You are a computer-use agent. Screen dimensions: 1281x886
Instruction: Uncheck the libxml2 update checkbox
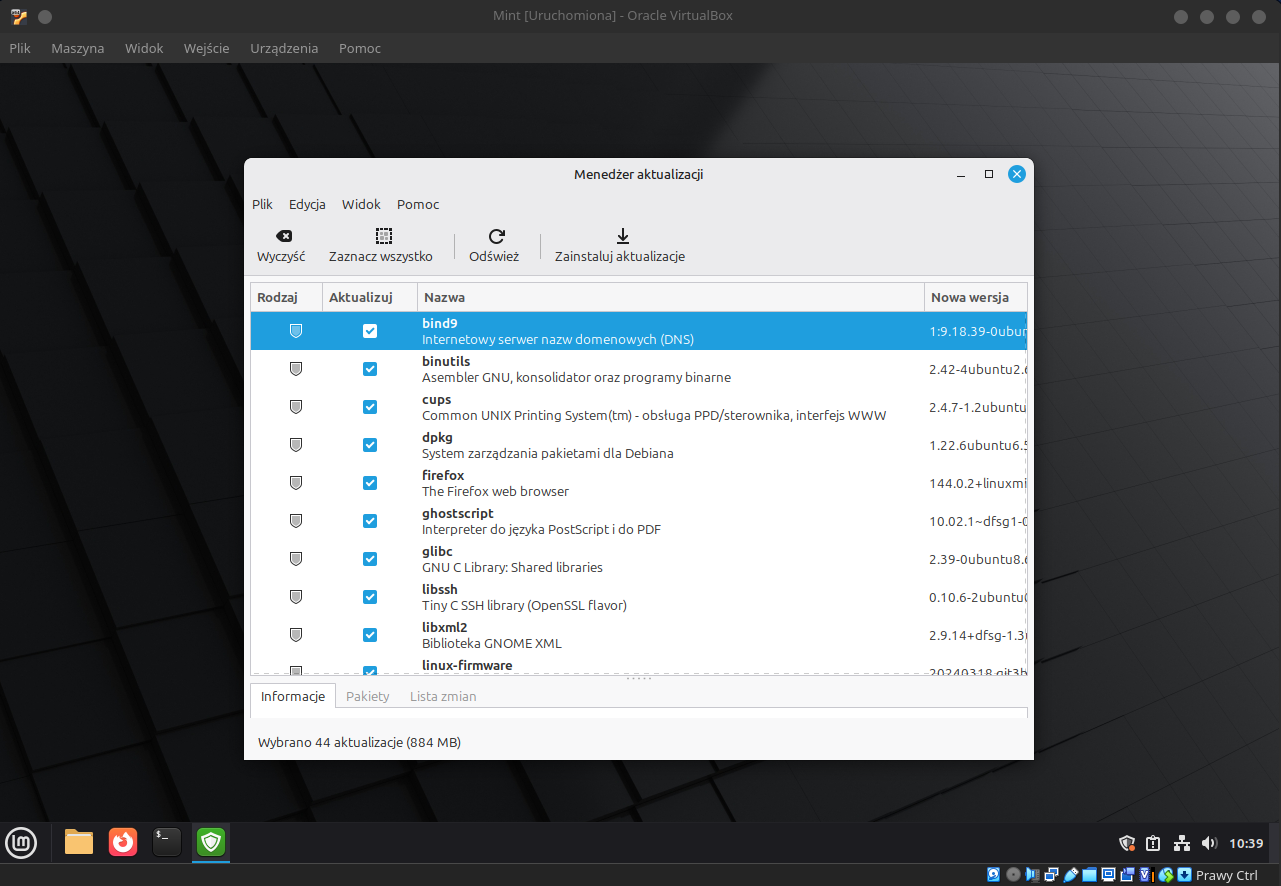370,635
